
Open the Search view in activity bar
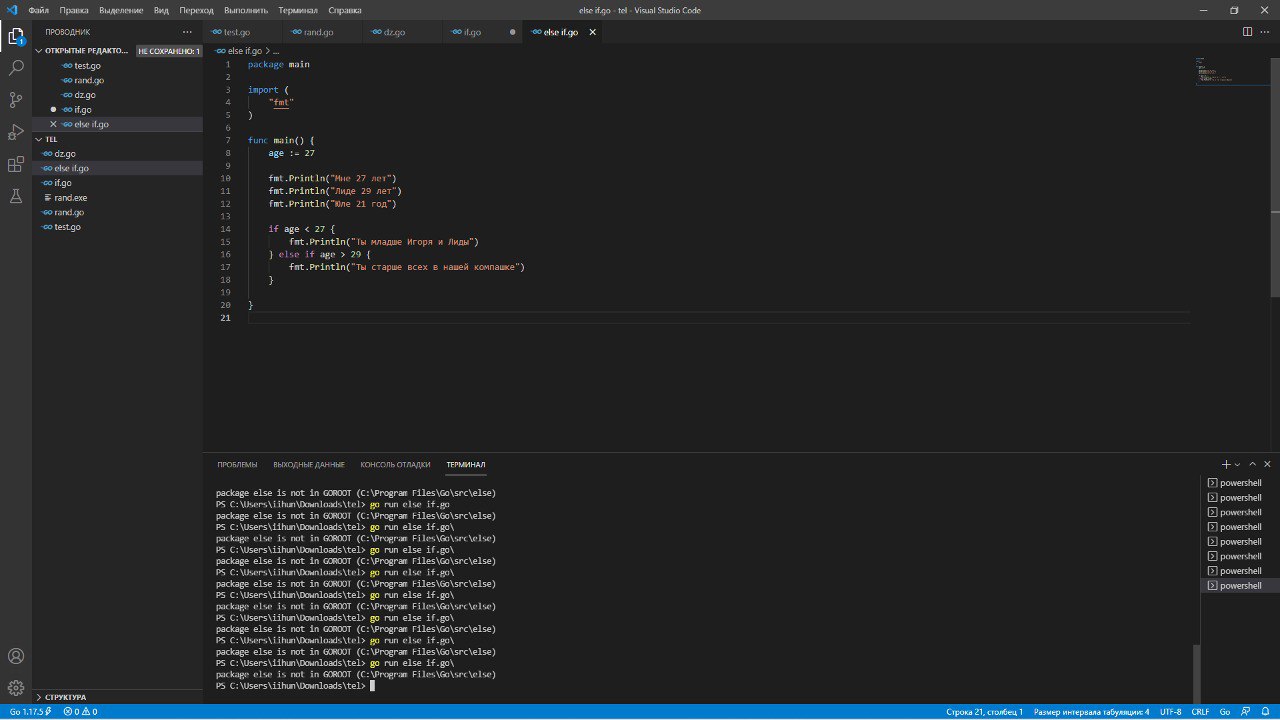[x=16, y=68]
